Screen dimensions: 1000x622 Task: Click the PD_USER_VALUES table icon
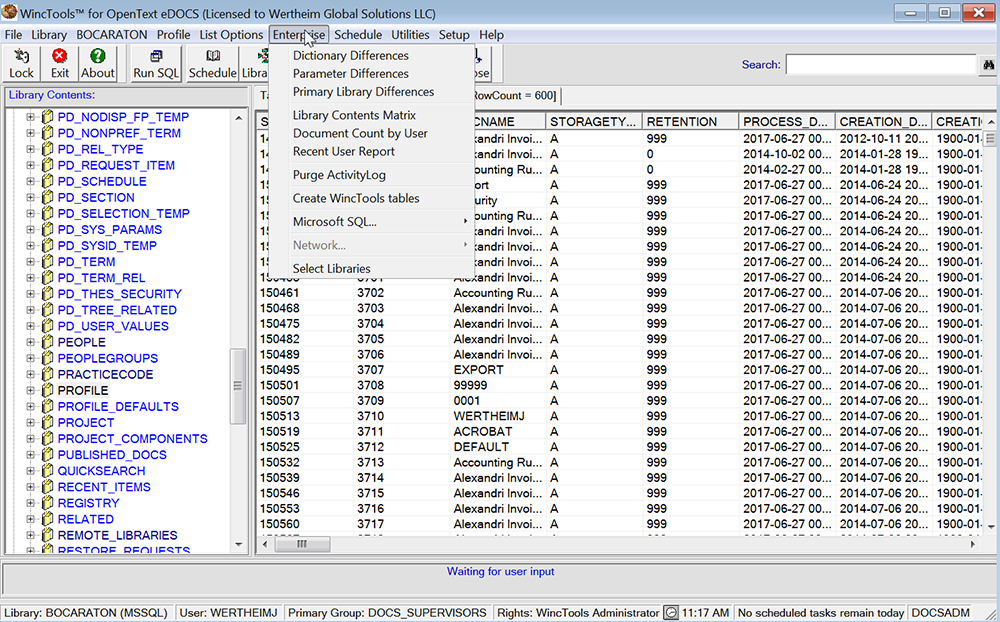(x=47, y=326)
